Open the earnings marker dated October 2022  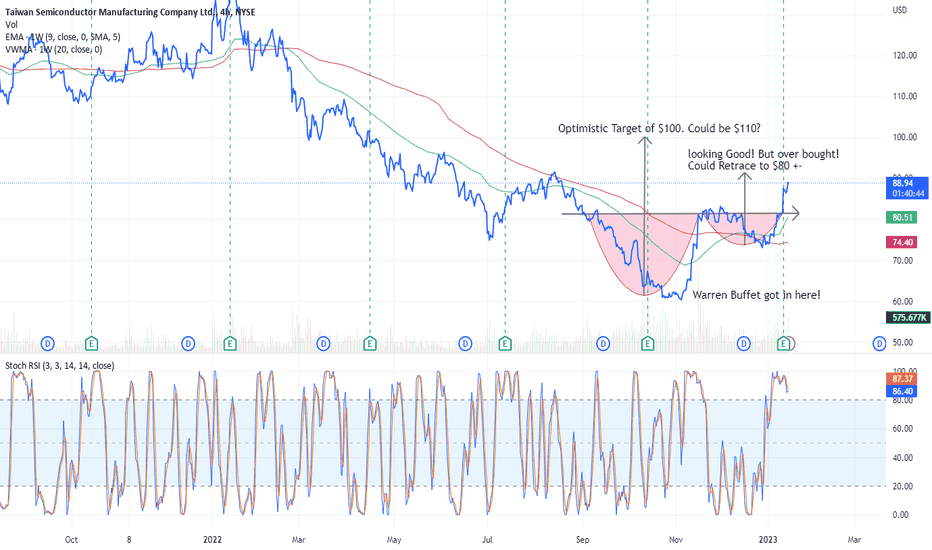pos(647,343)
